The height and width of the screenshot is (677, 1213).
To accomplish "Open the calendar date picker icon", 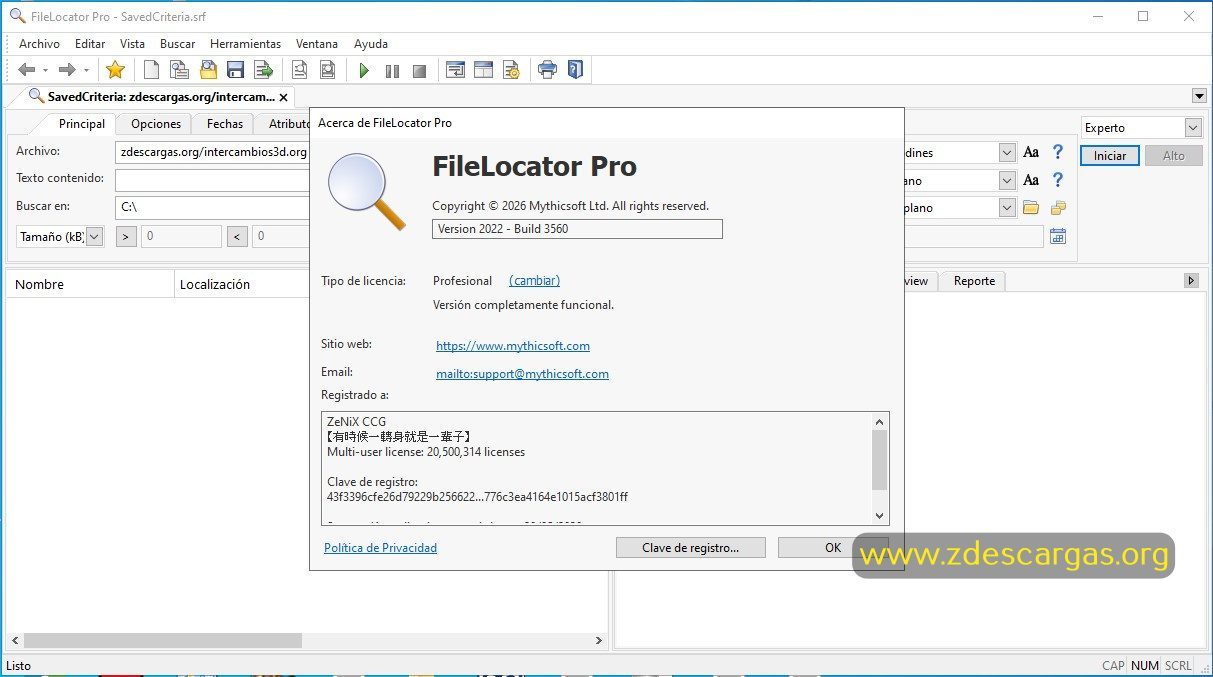I will tap(1058, 236).
